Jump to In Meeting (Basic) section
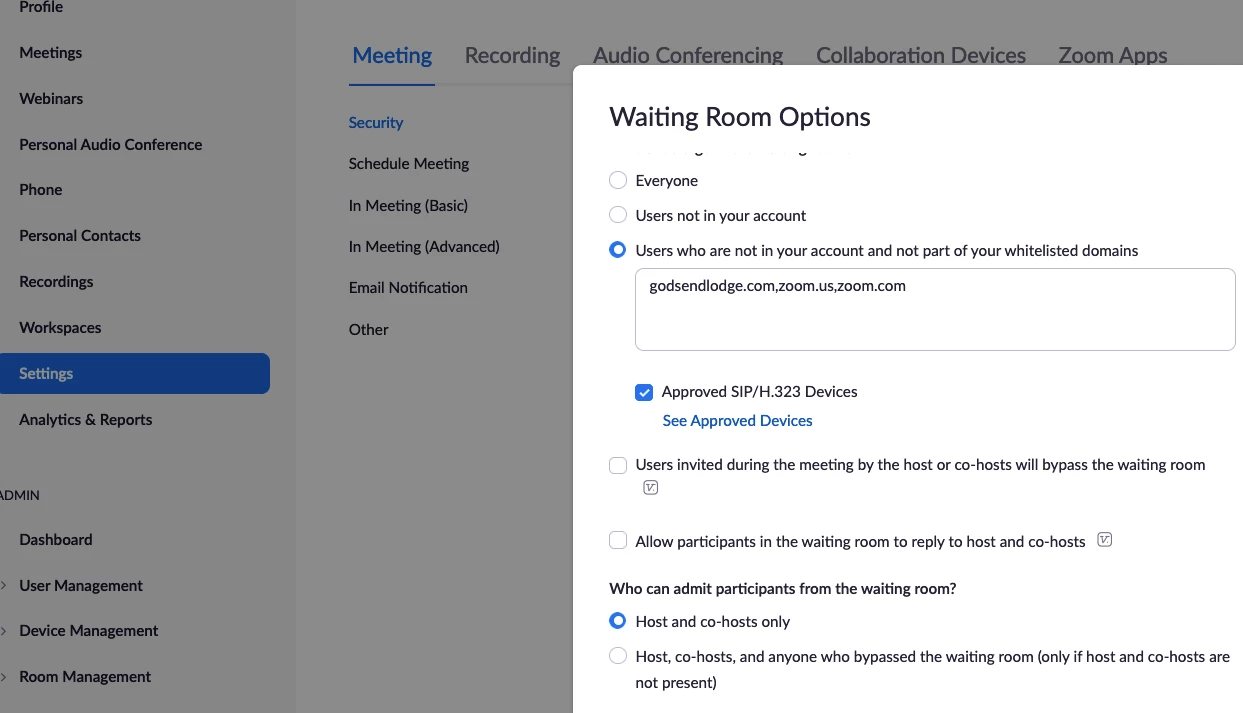Viewport: 1243px width, 713px height. click(x=408, y=206)
